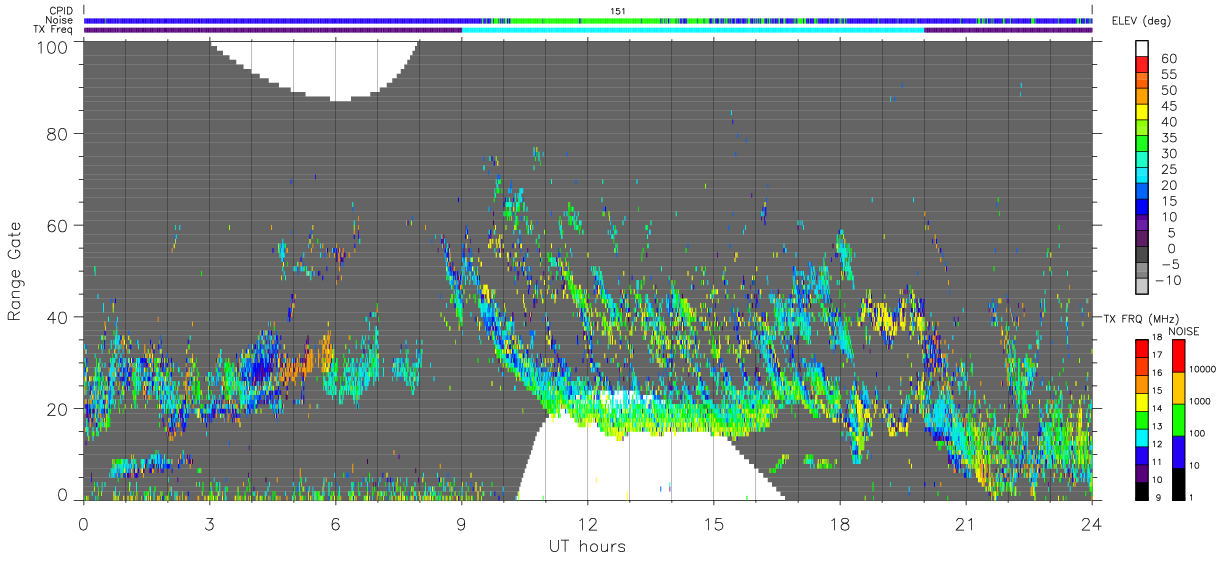1228x567 pixels.
Task: Pick the red top segment of TX FRQ colorbar
Action: click(1140, 348)
